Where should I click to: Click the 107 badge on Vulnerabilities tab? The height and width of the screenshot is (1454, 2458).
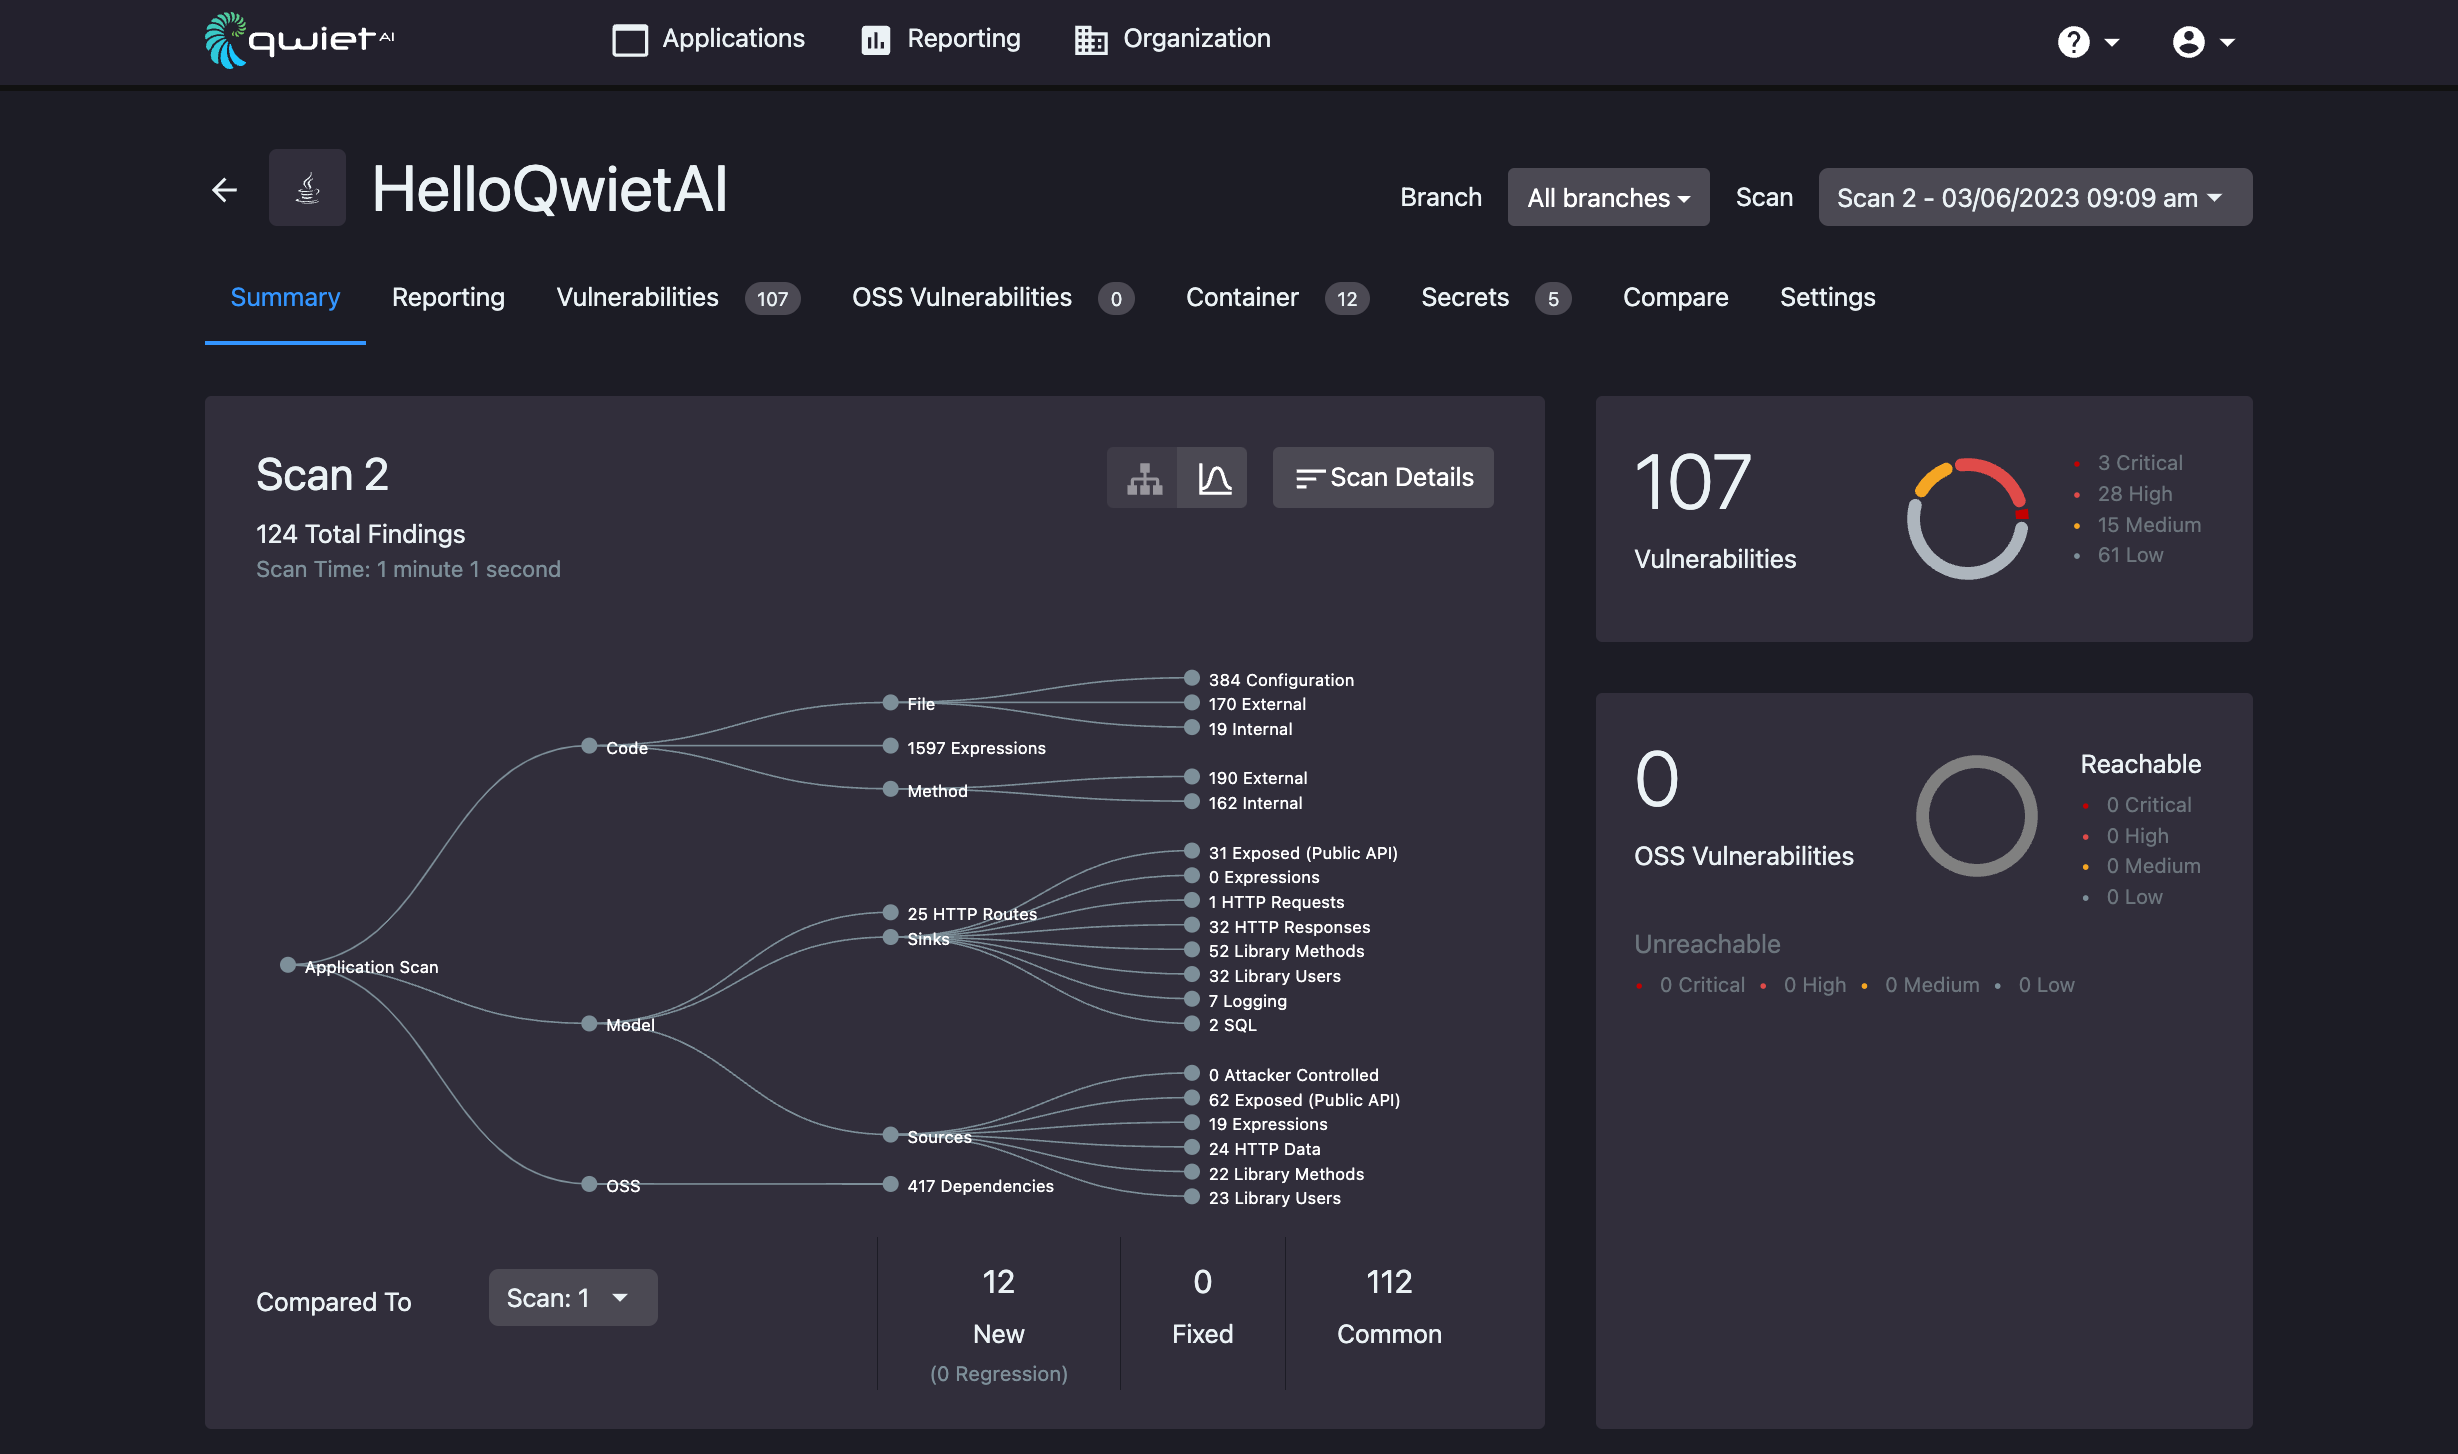[772, 298]
